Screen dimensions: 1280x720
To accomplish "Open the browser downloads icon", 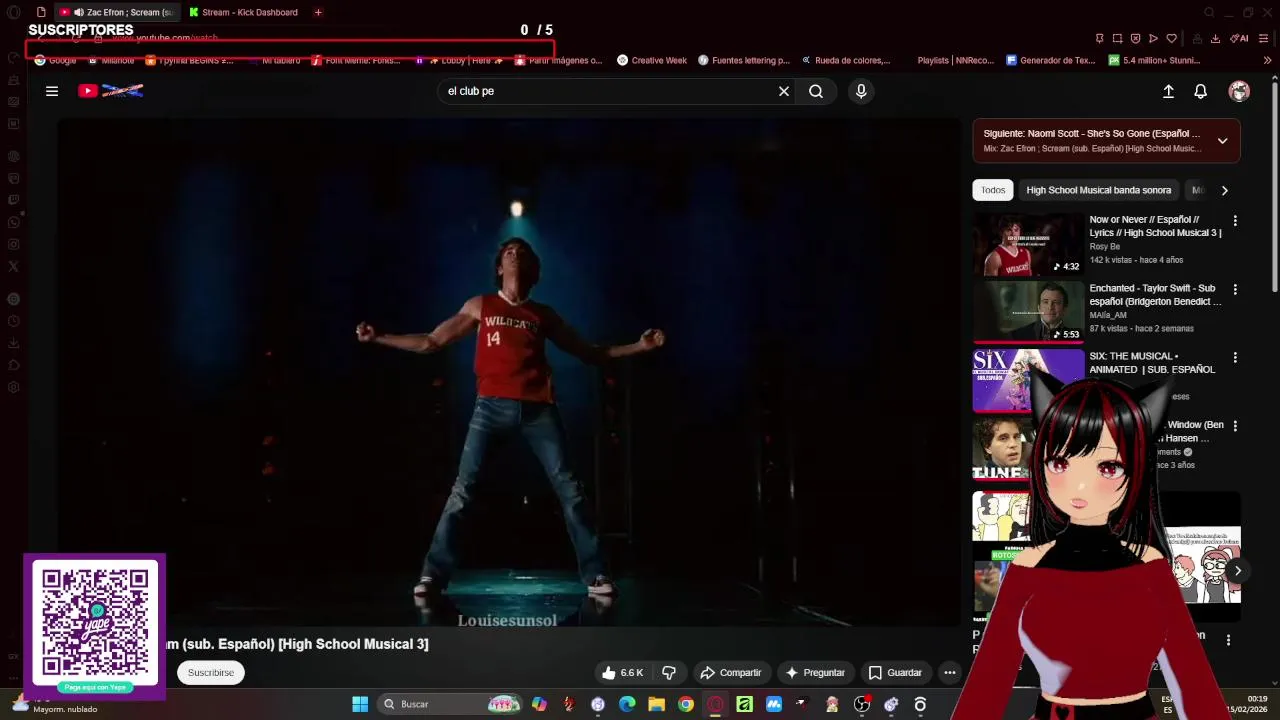I will [1215, 39].
